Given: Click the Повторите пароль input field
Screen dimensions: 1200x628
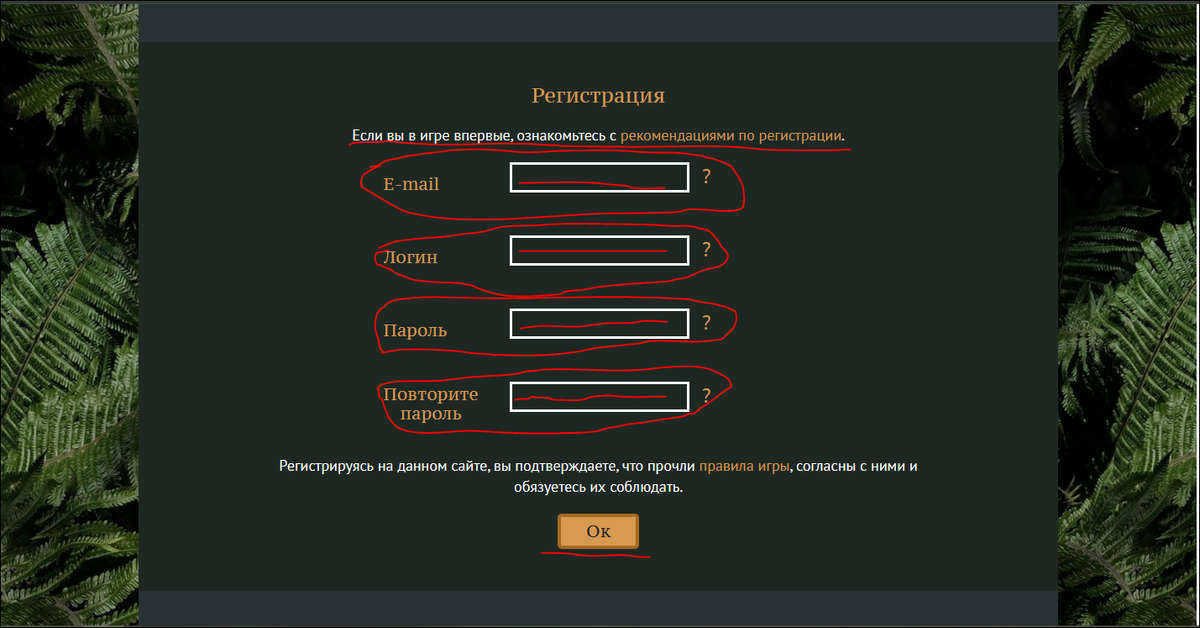Looking at the screenshot, I should coord(599,396).
